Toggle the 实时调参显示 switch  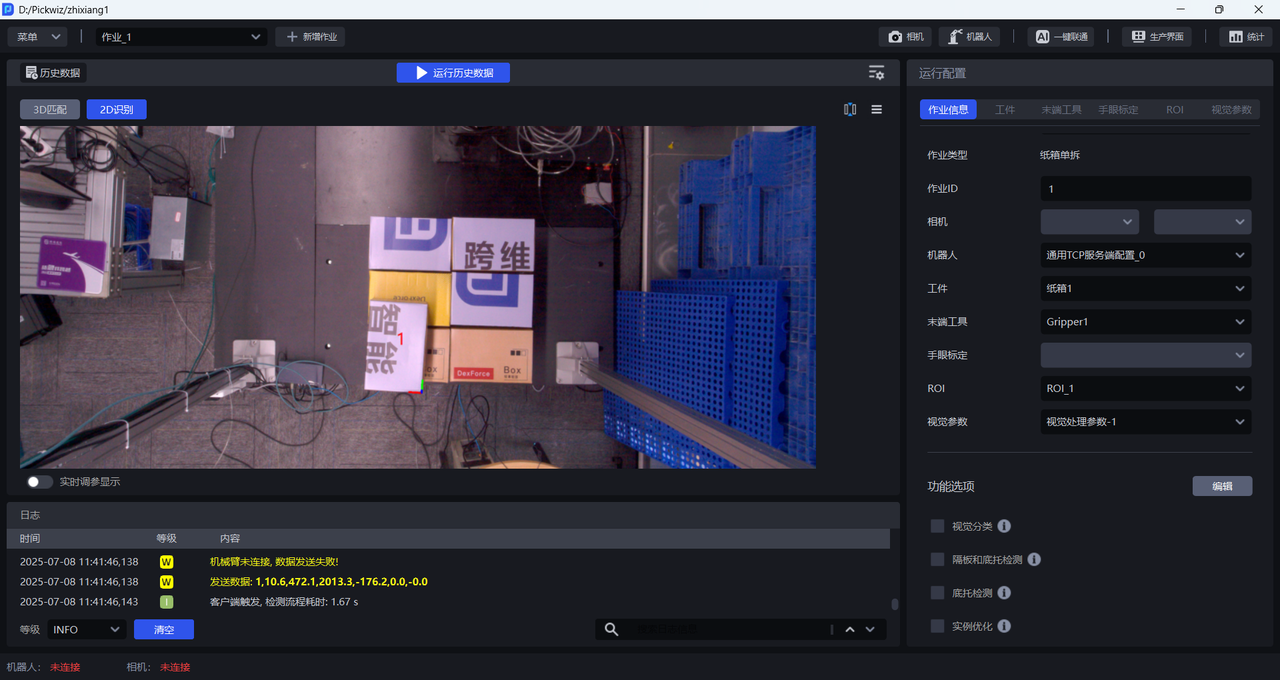point(40,482)
